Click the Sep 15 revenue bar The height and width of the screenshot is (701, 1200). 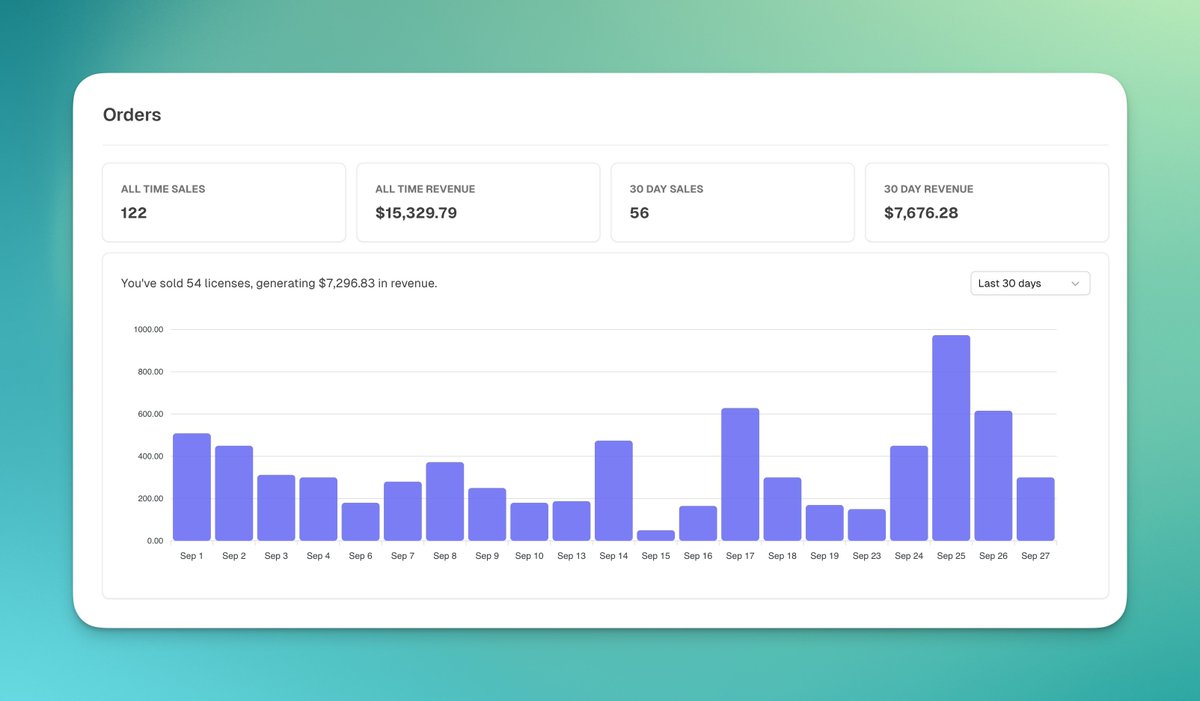(656, 535)
